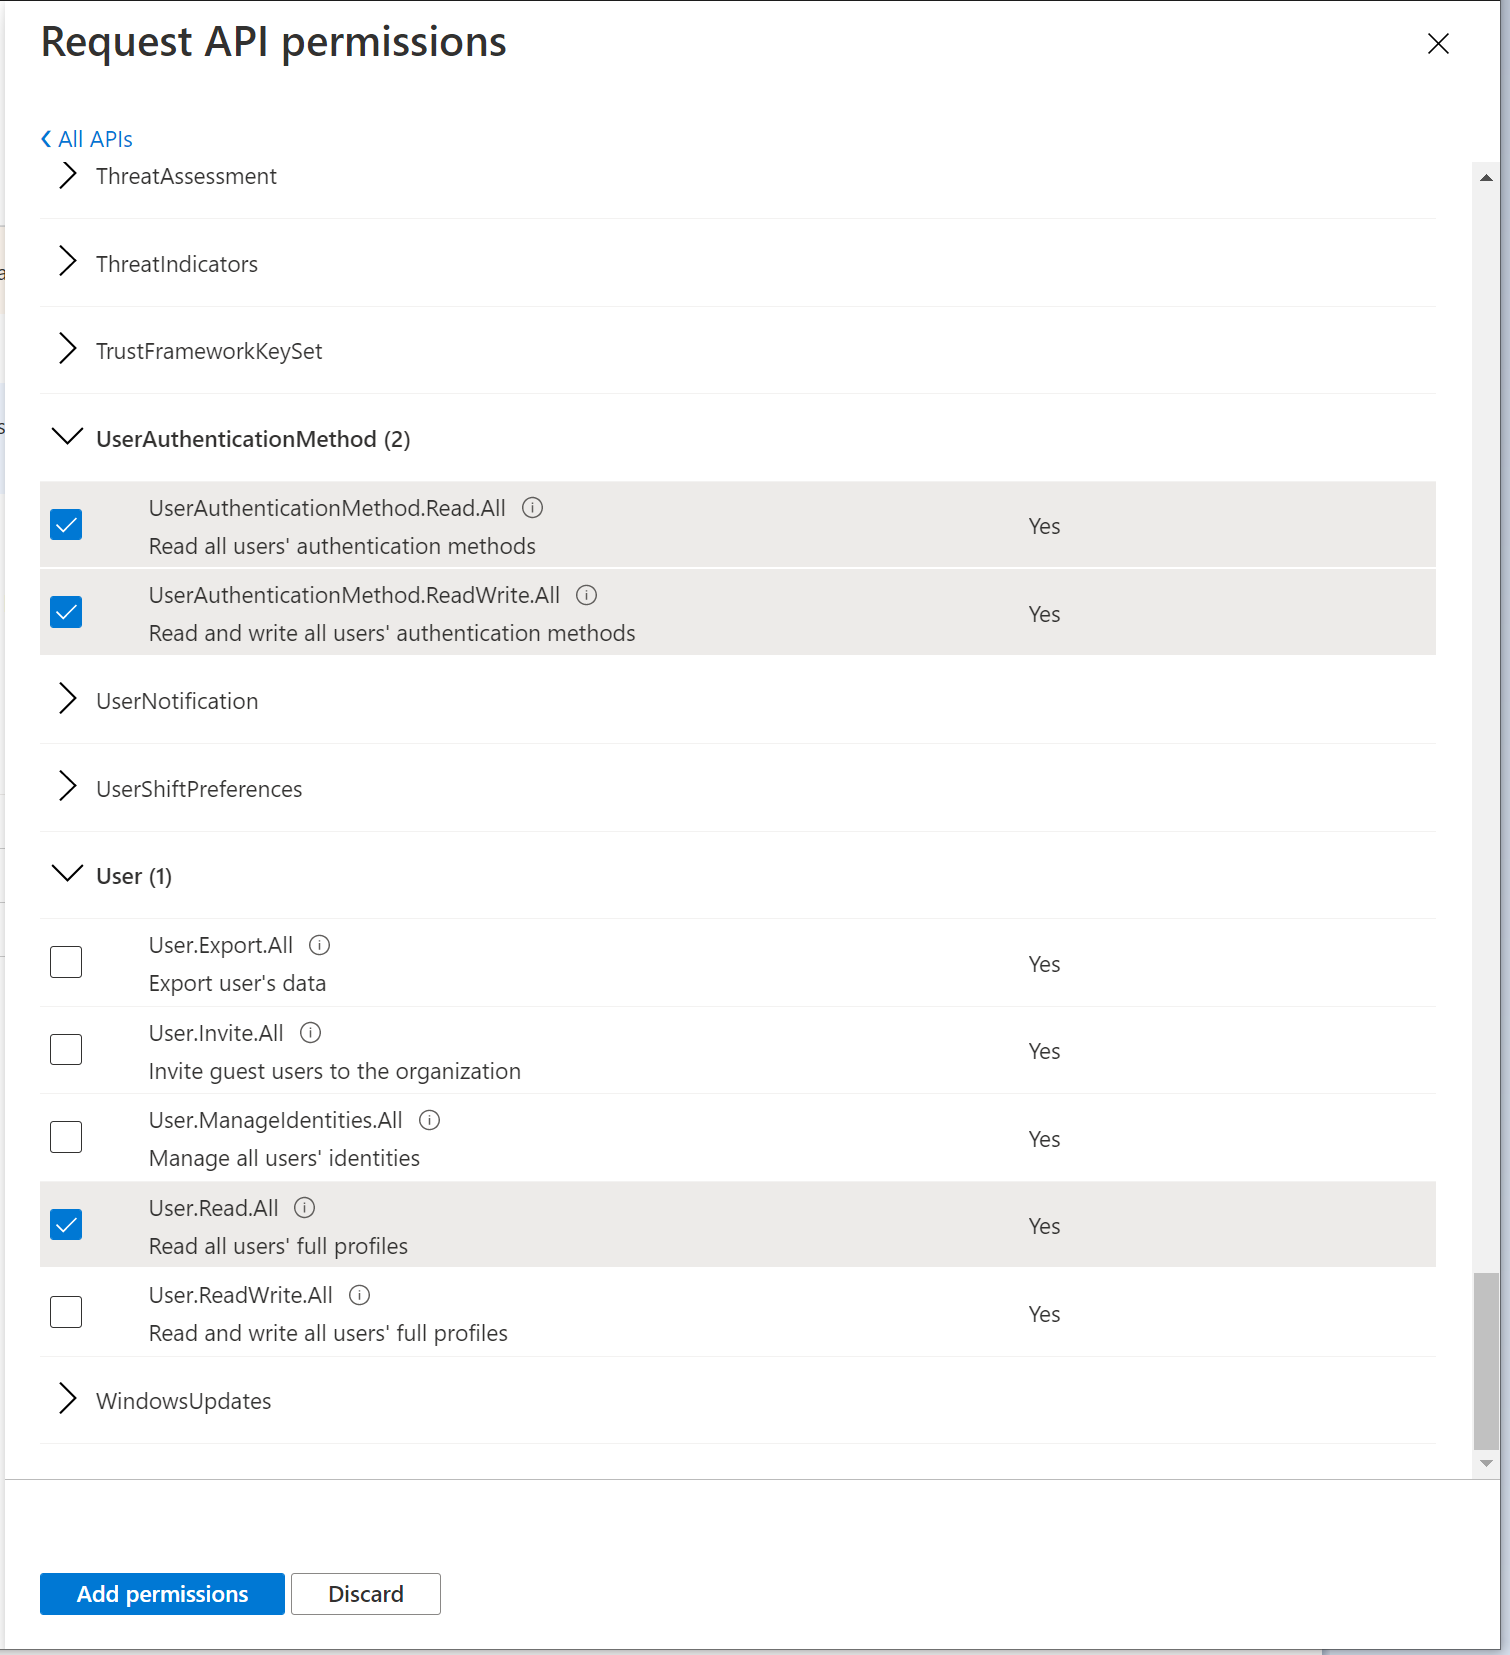Expand the ThreatAssessment section
This screenshot has width=1510, height=1655.
67,176
